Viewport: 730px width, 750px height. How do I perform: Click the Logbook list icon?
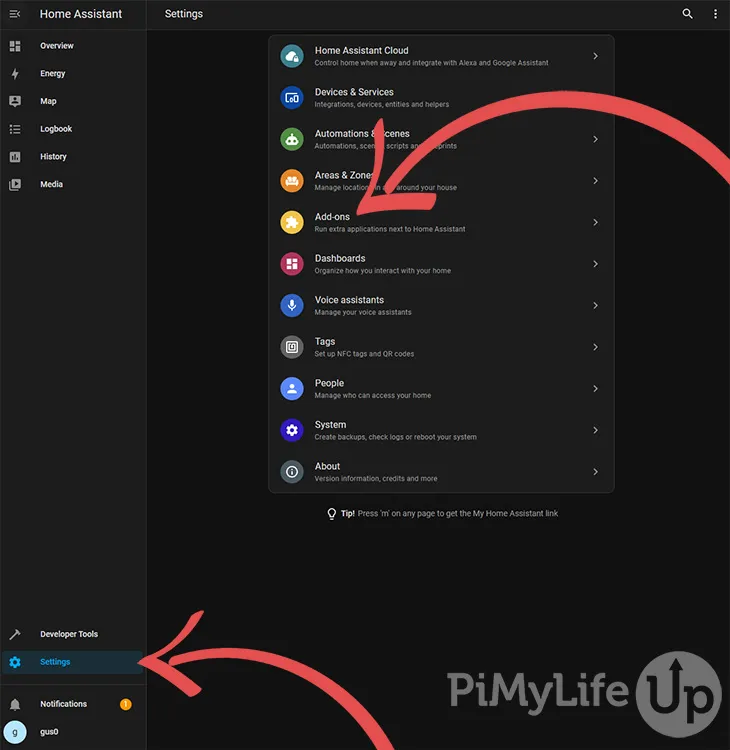click(15, 129)
